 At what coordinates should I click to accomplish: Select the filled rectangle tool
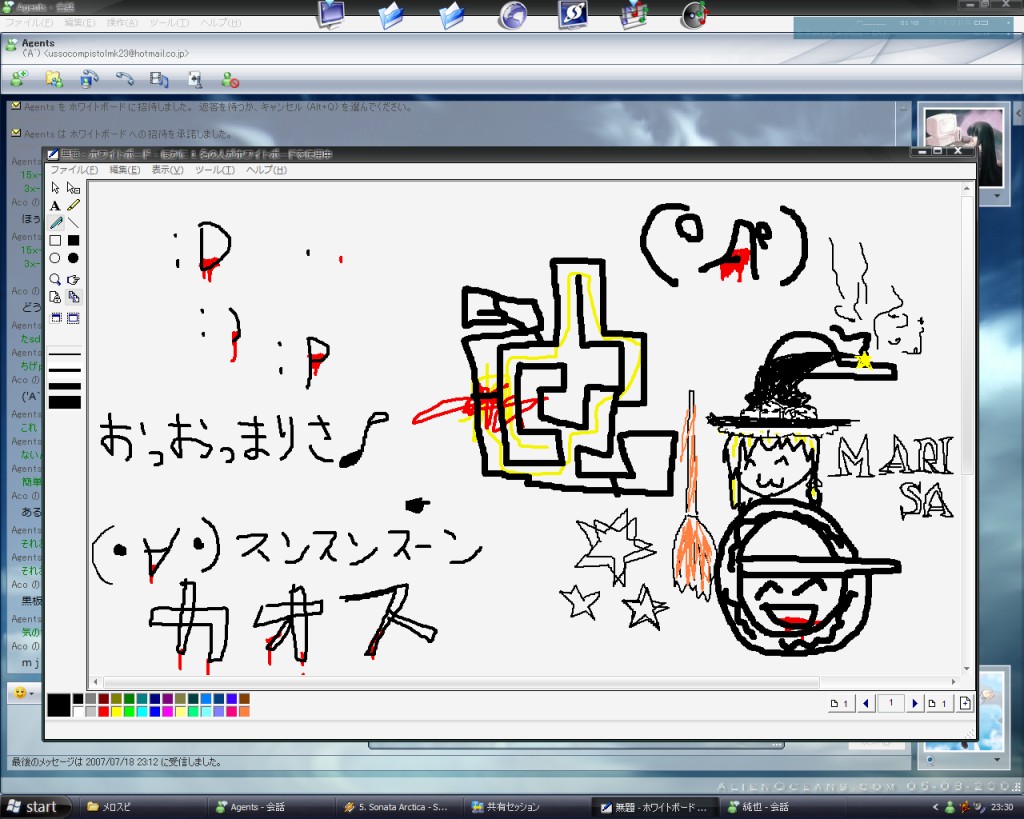(x=74, y=241)
